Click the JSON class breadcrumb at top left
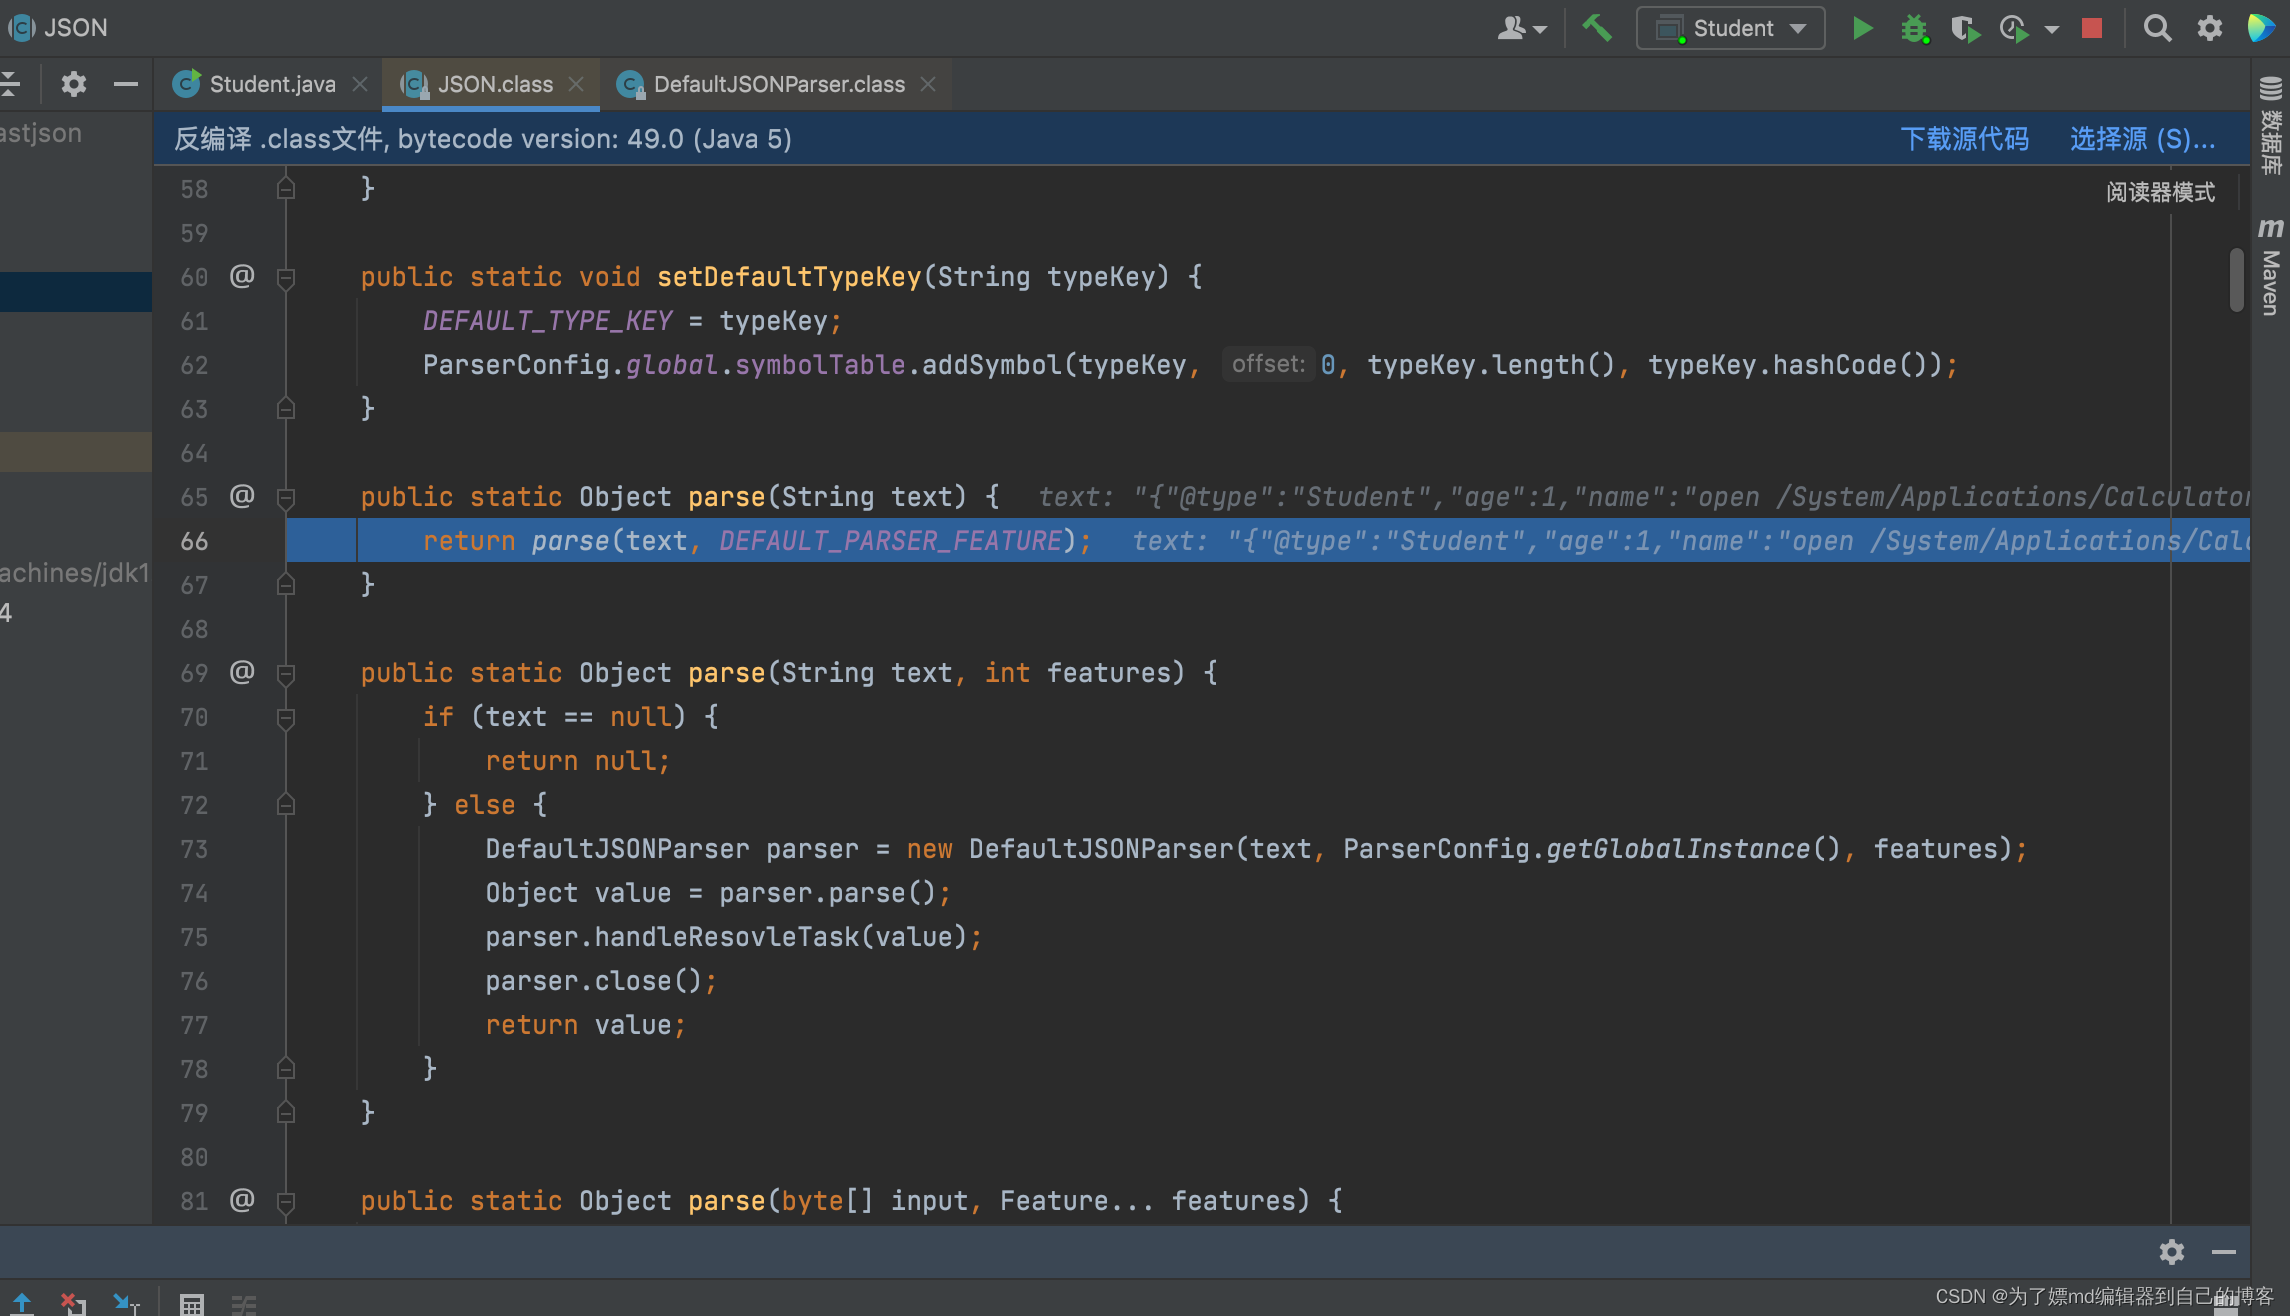The image size is (2290, 1316). point(58,28)
